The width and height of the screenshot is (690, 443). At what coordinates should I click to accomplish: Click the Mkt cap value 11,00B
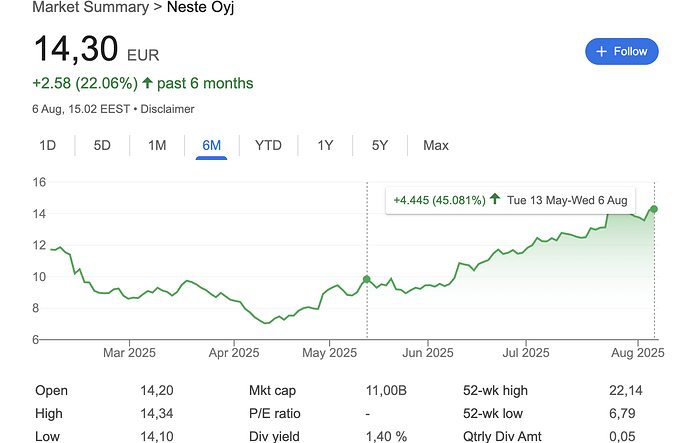[x=386, y=390]
